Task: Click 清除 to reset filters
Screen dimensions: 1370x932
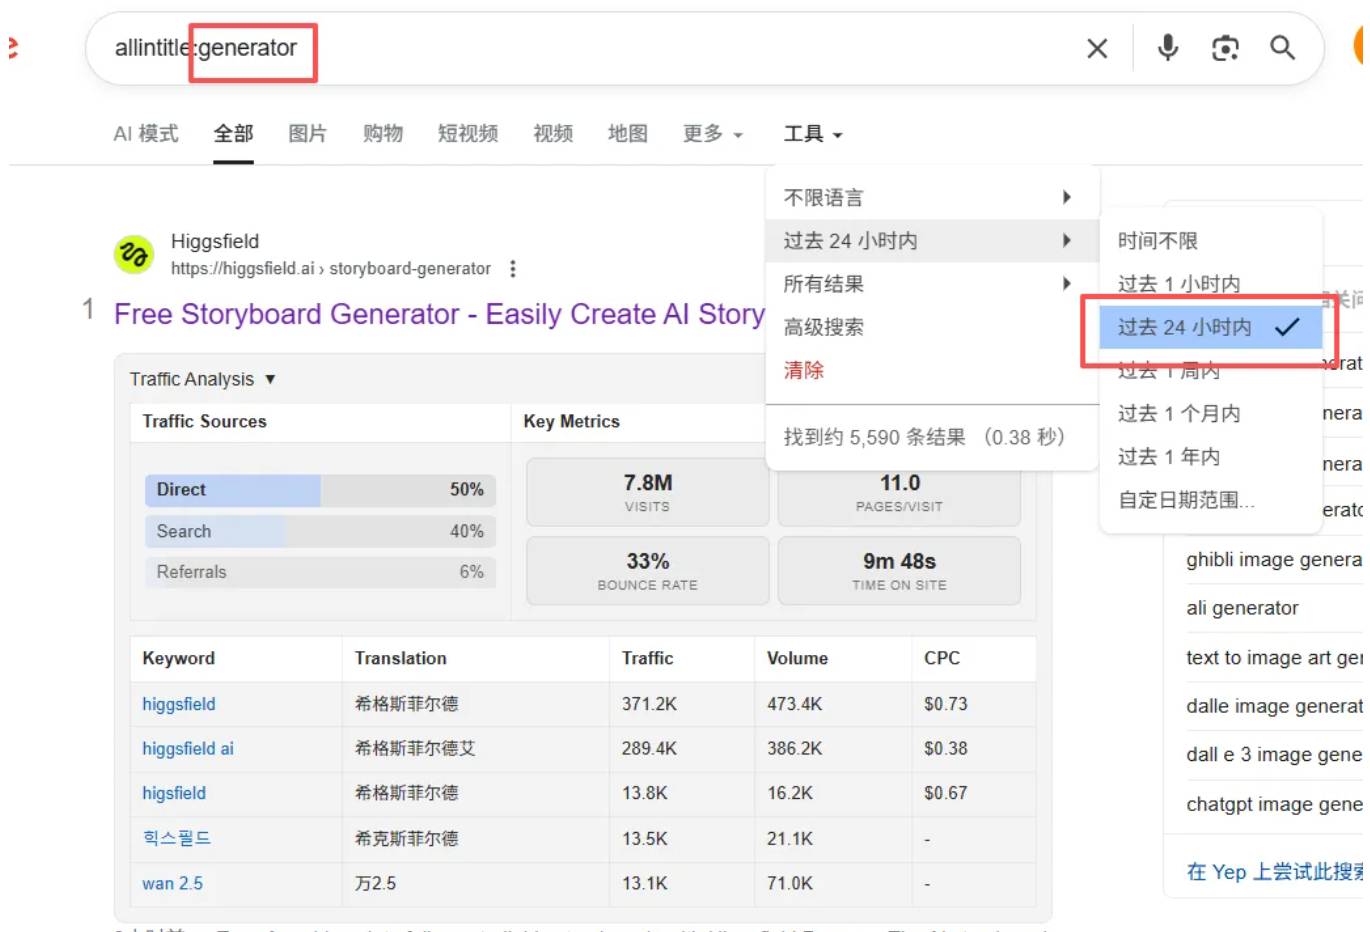Action: (x=804, y=370)
